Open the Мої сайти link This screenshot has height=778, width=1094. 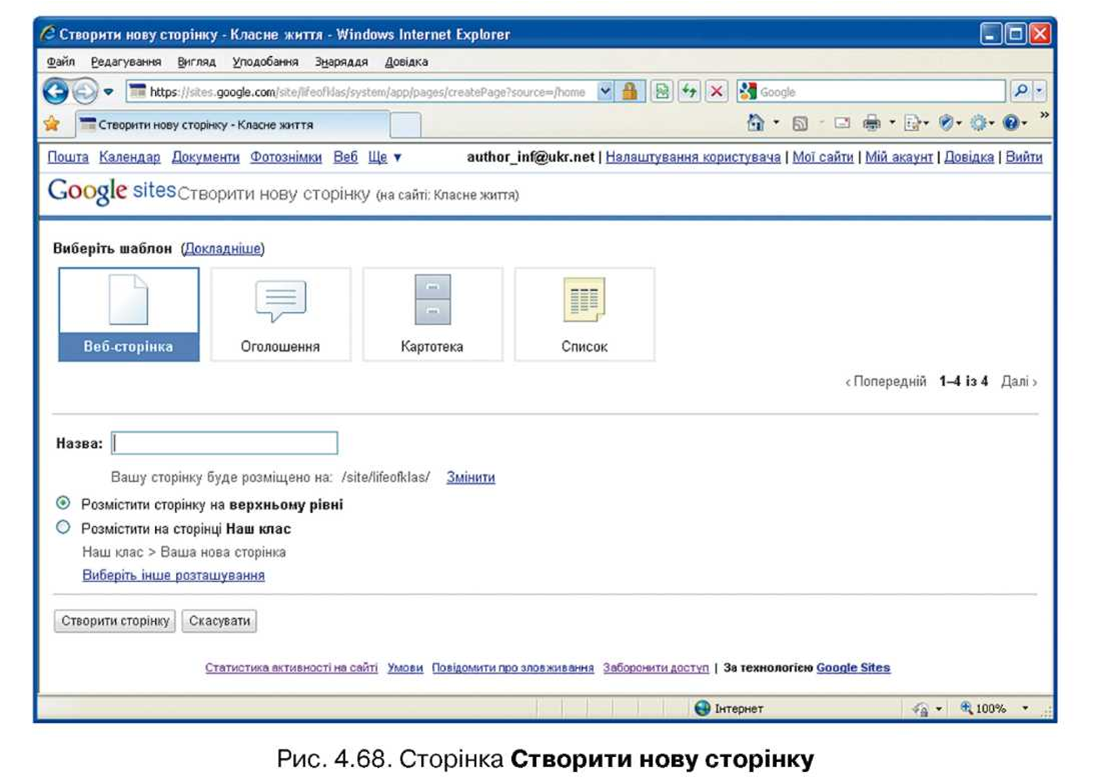[823, 157]
